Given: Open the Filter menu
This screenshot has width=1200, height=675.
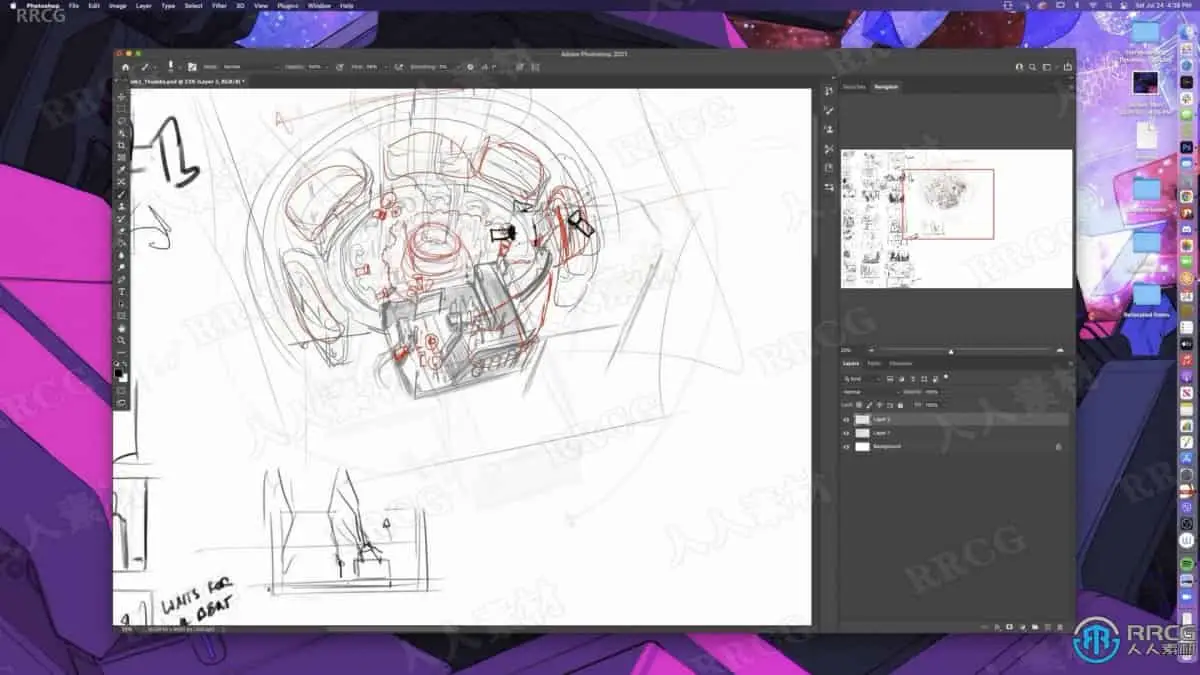Looking at the screenshot, I should (x=219, y=5).
